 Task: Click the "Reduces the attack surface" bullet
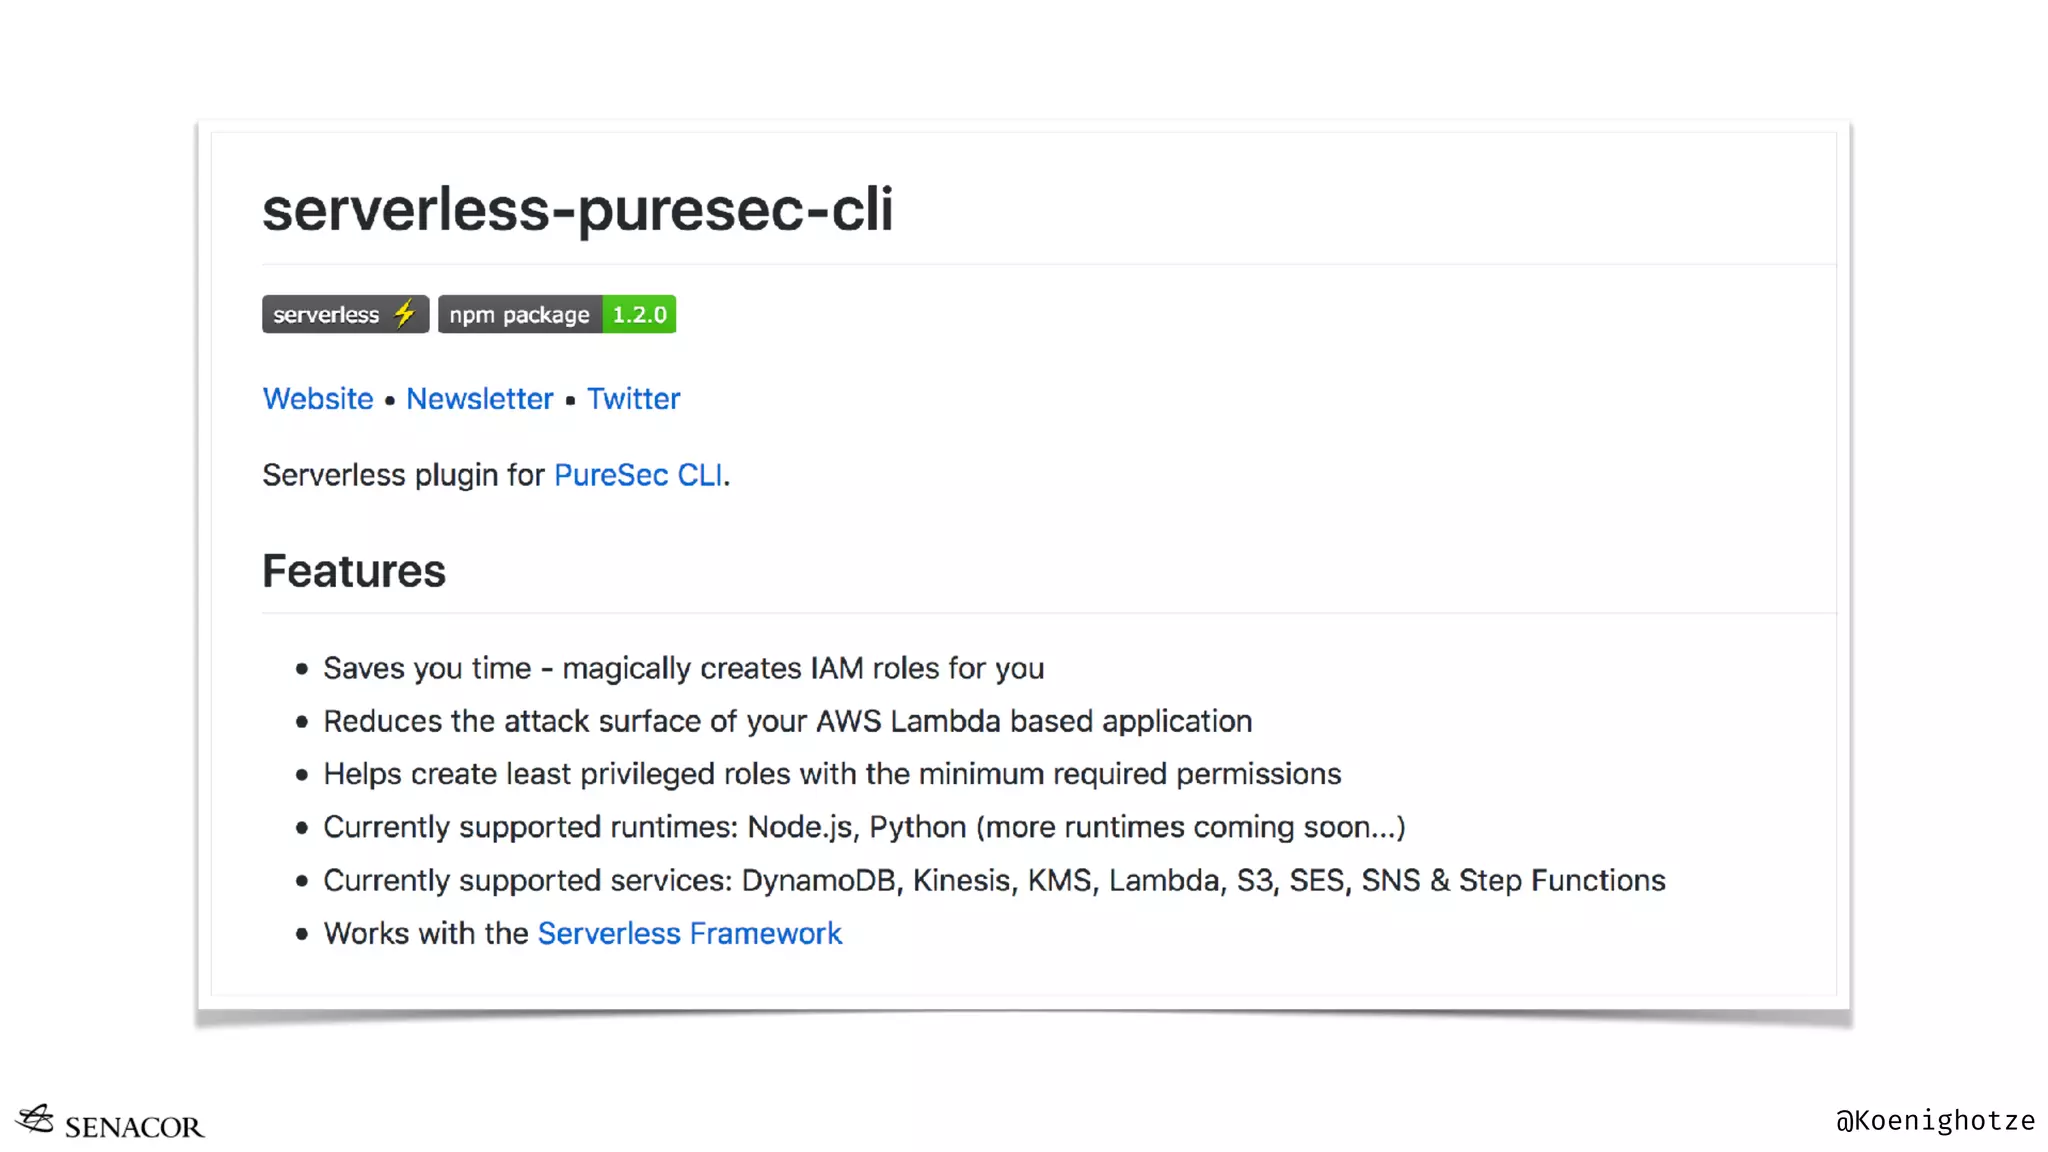(787, 721)
